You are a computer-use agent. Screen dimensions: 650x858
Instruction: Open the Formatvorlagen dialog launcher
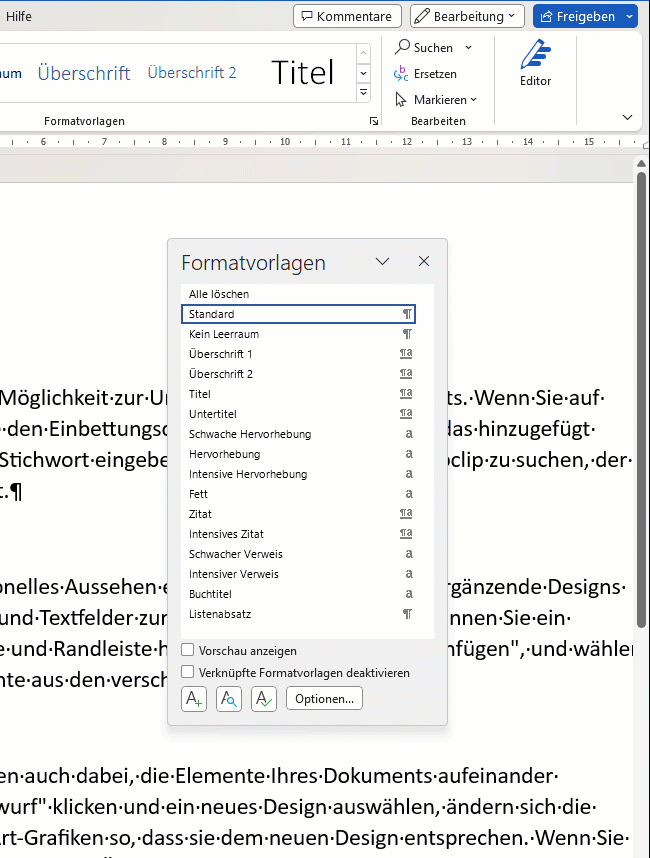tap(374, 121)
